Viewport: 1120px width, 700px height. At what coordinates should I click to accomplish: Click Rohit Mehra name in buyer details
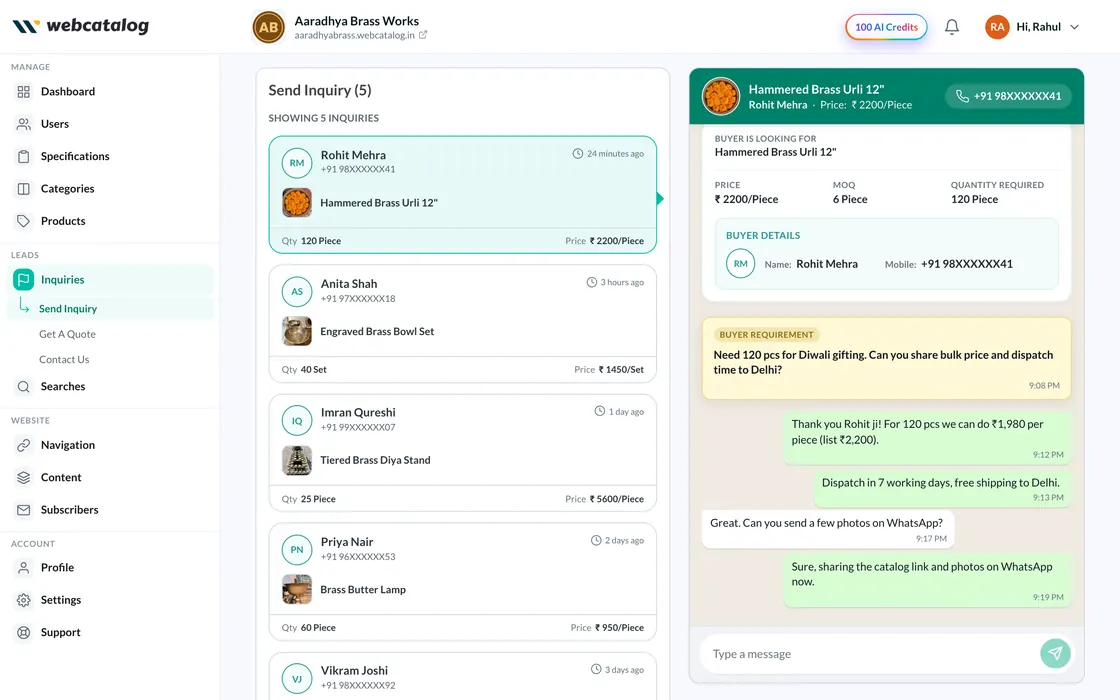tap(827, 264)
